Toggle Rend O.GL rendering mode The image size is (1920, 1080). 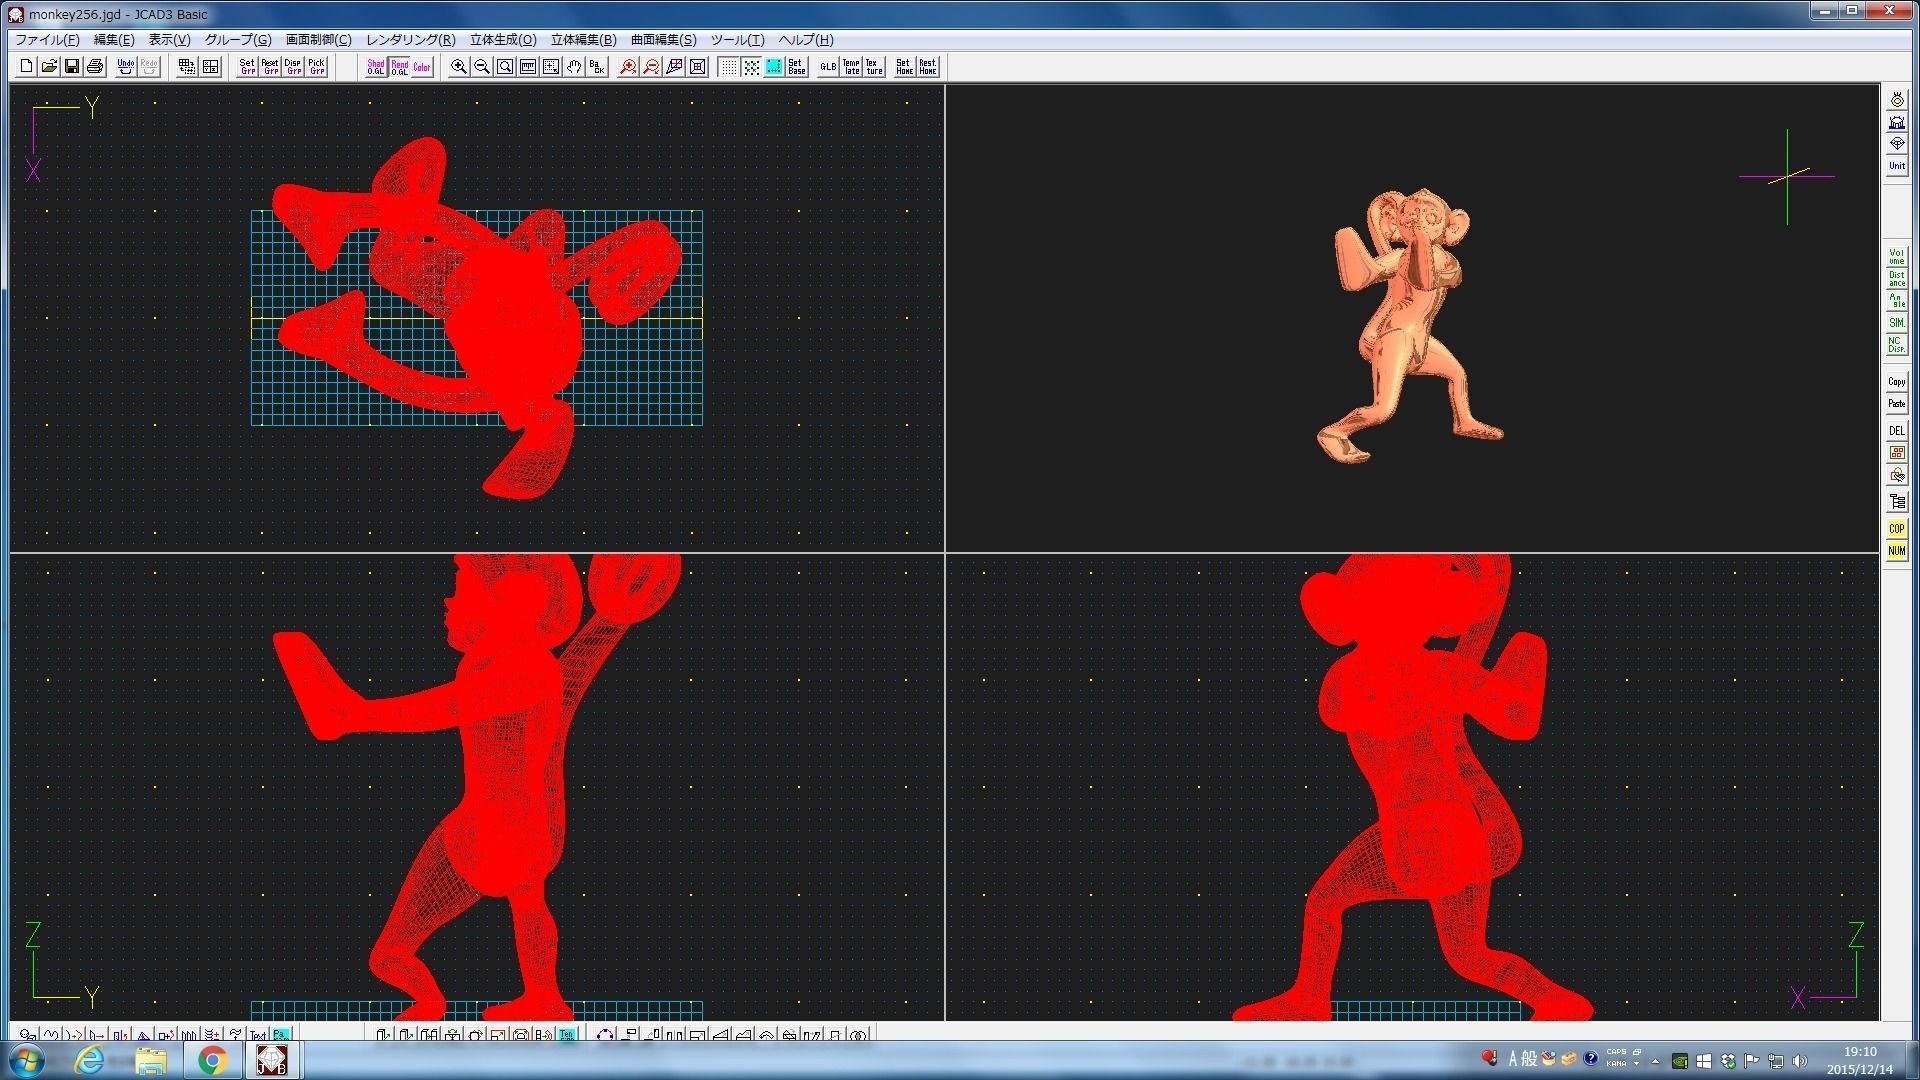pyautogui.click(x=399, y=67)
